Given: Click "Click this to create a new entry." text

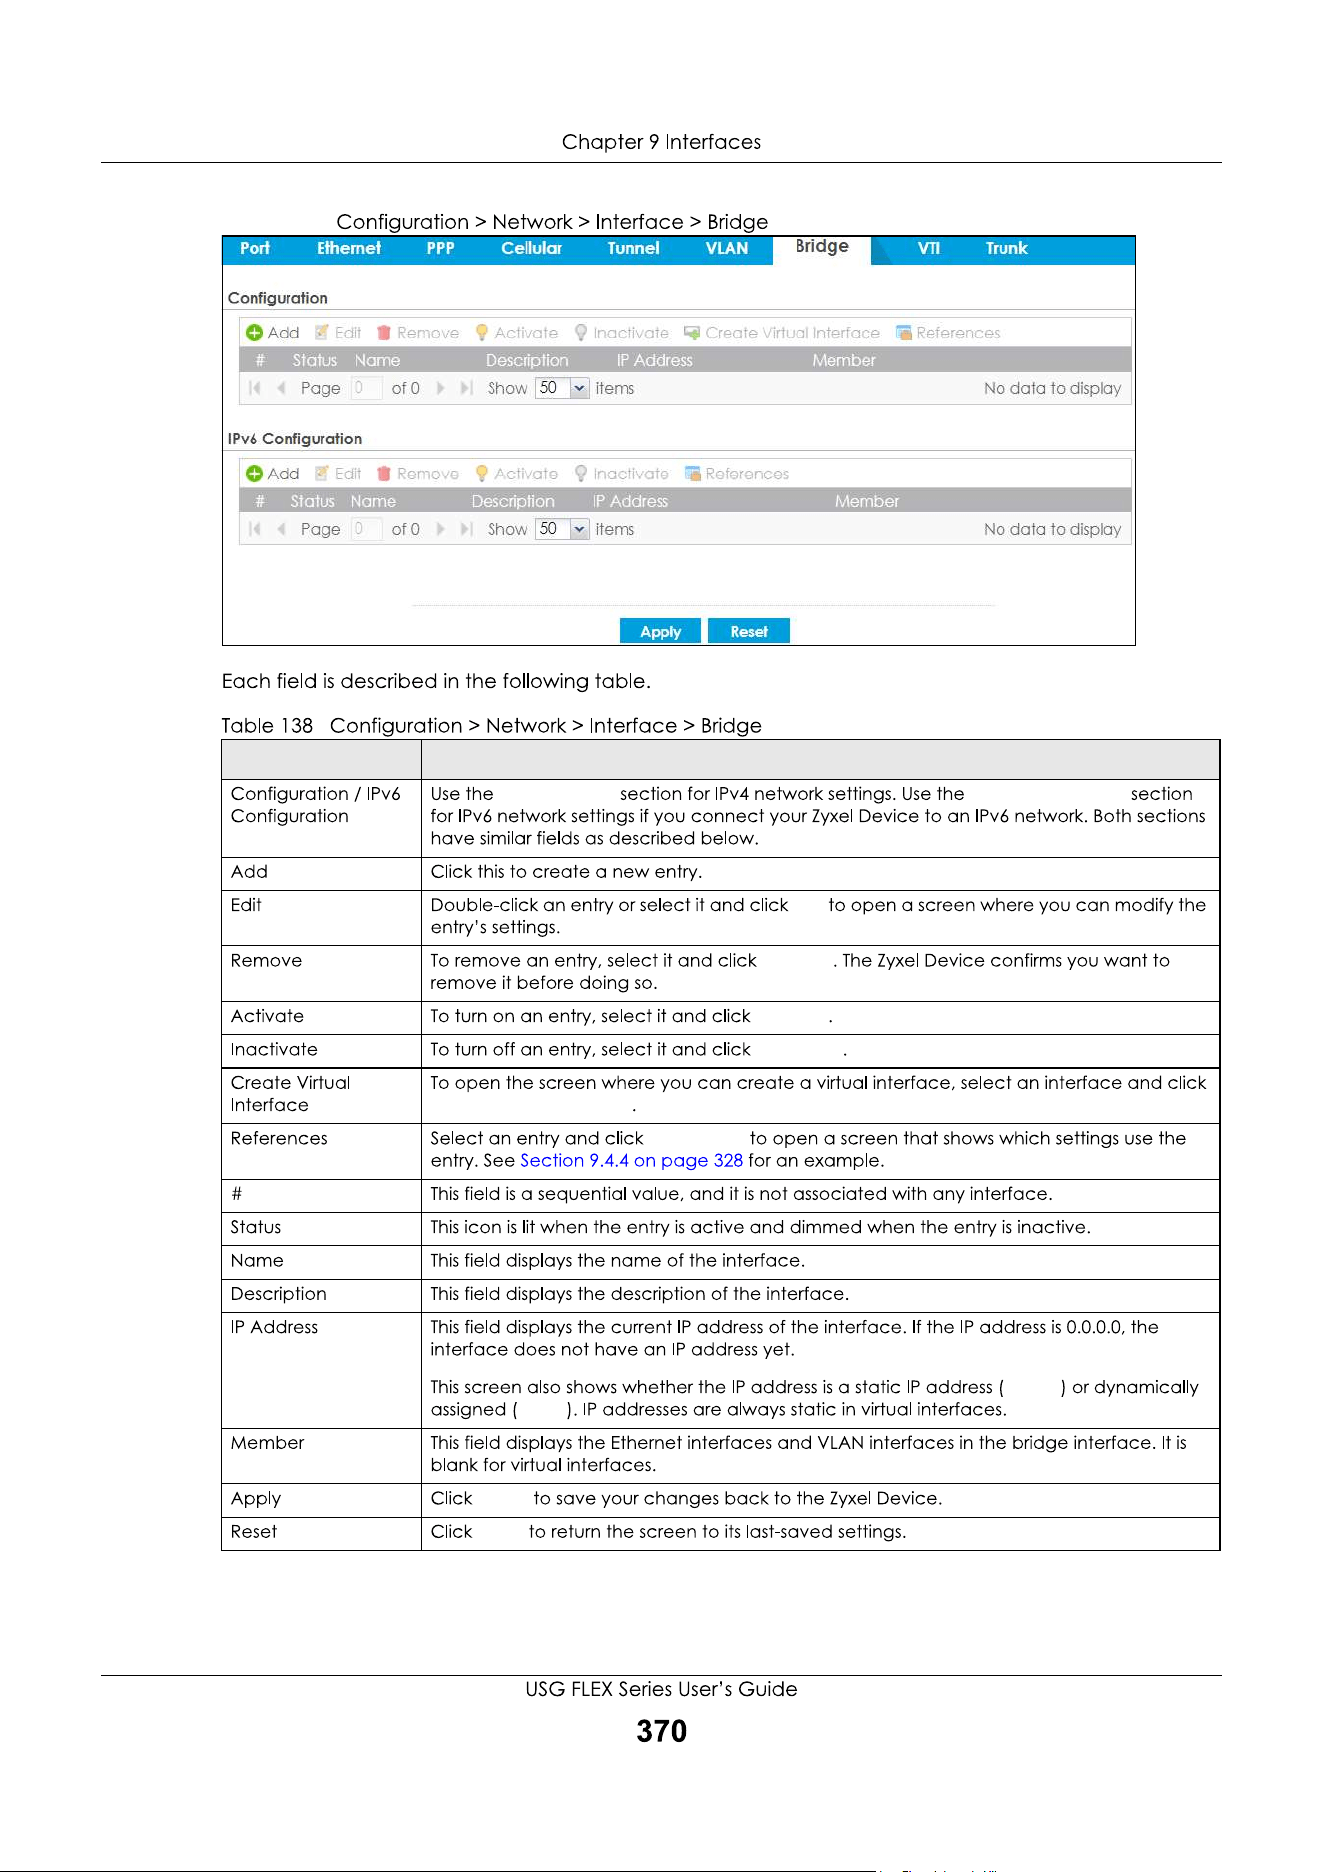Looking at the screenshot, I should pos(566,872).
